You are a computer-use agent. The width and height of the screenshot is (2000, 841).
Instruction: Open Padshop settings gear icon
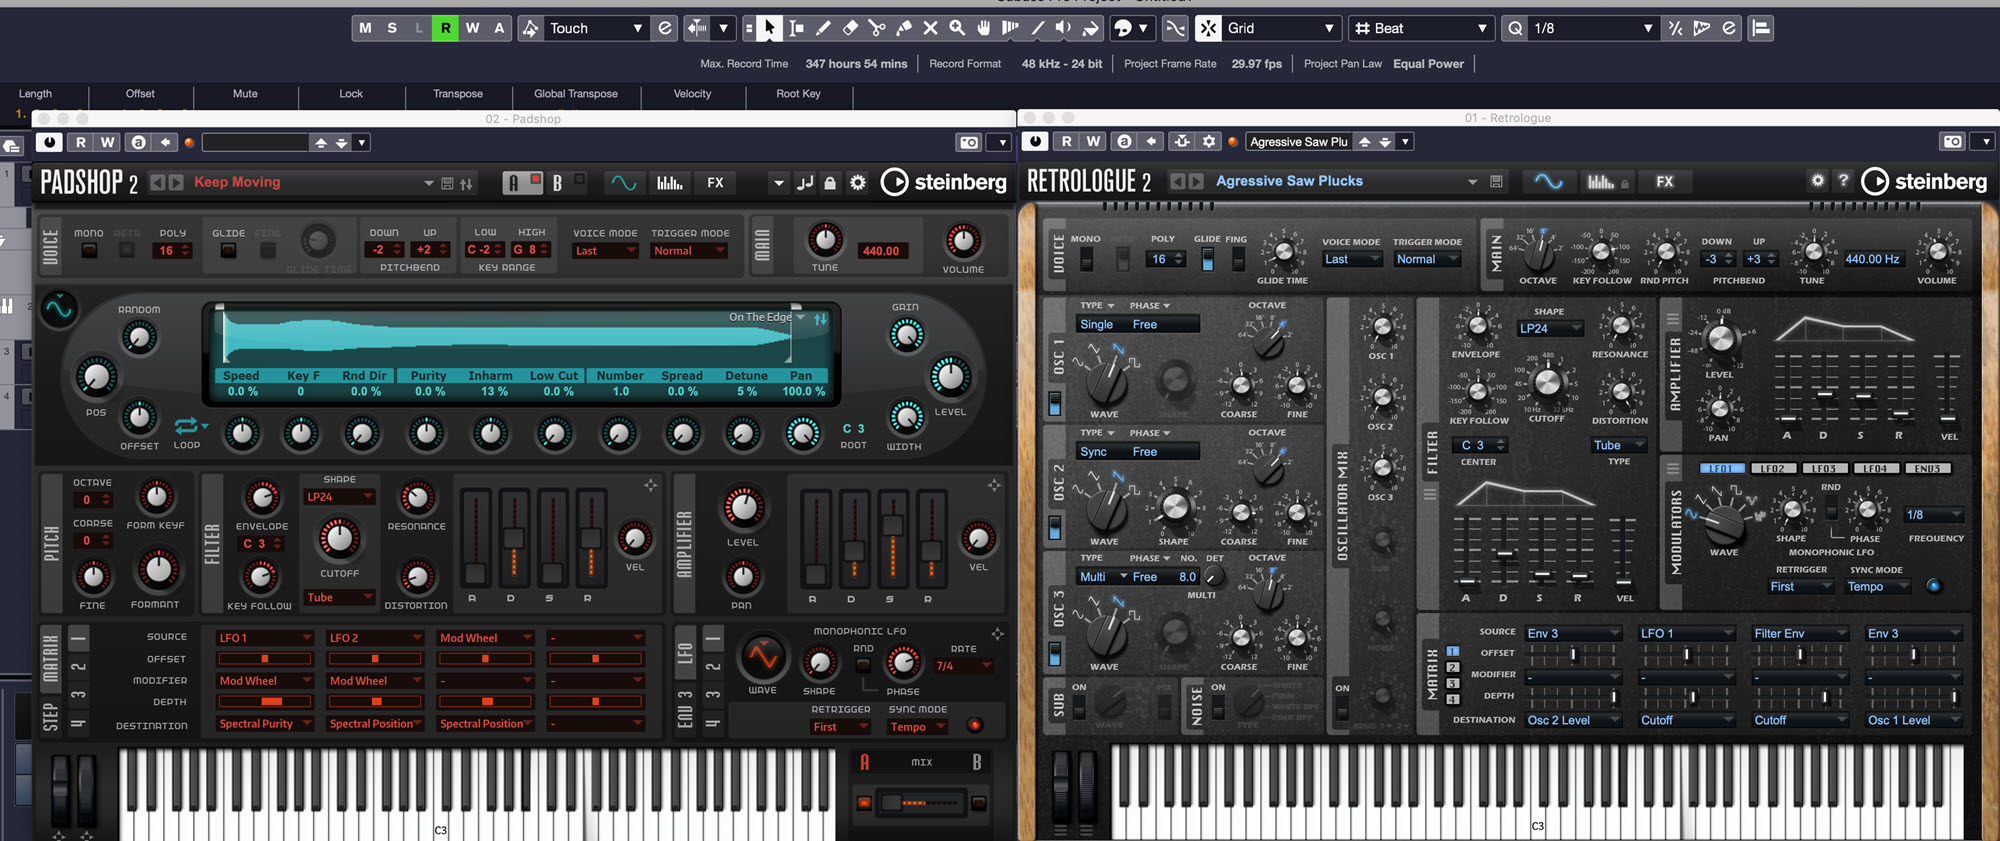click(x=858, y=183)
